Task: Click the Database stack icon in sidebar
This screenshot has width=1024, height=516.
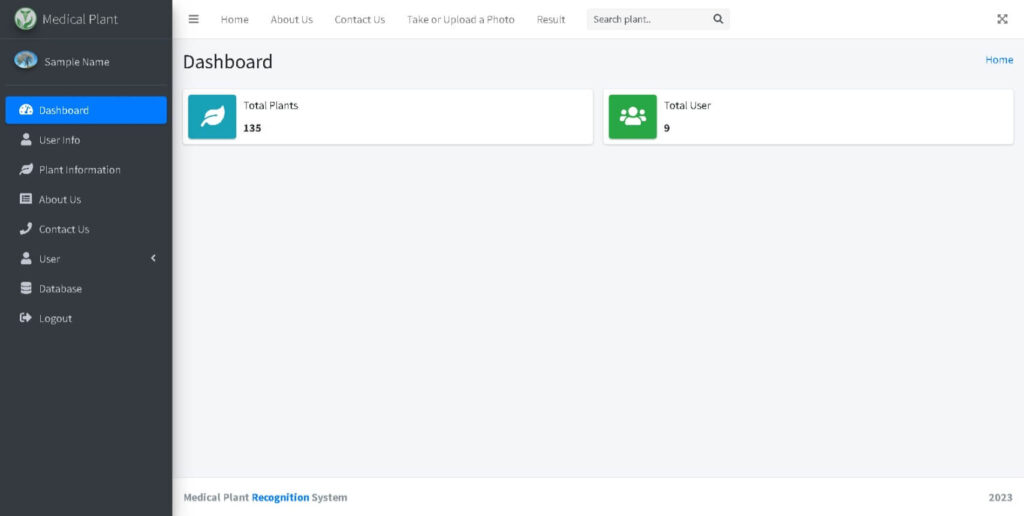Action: coord(26,289)
